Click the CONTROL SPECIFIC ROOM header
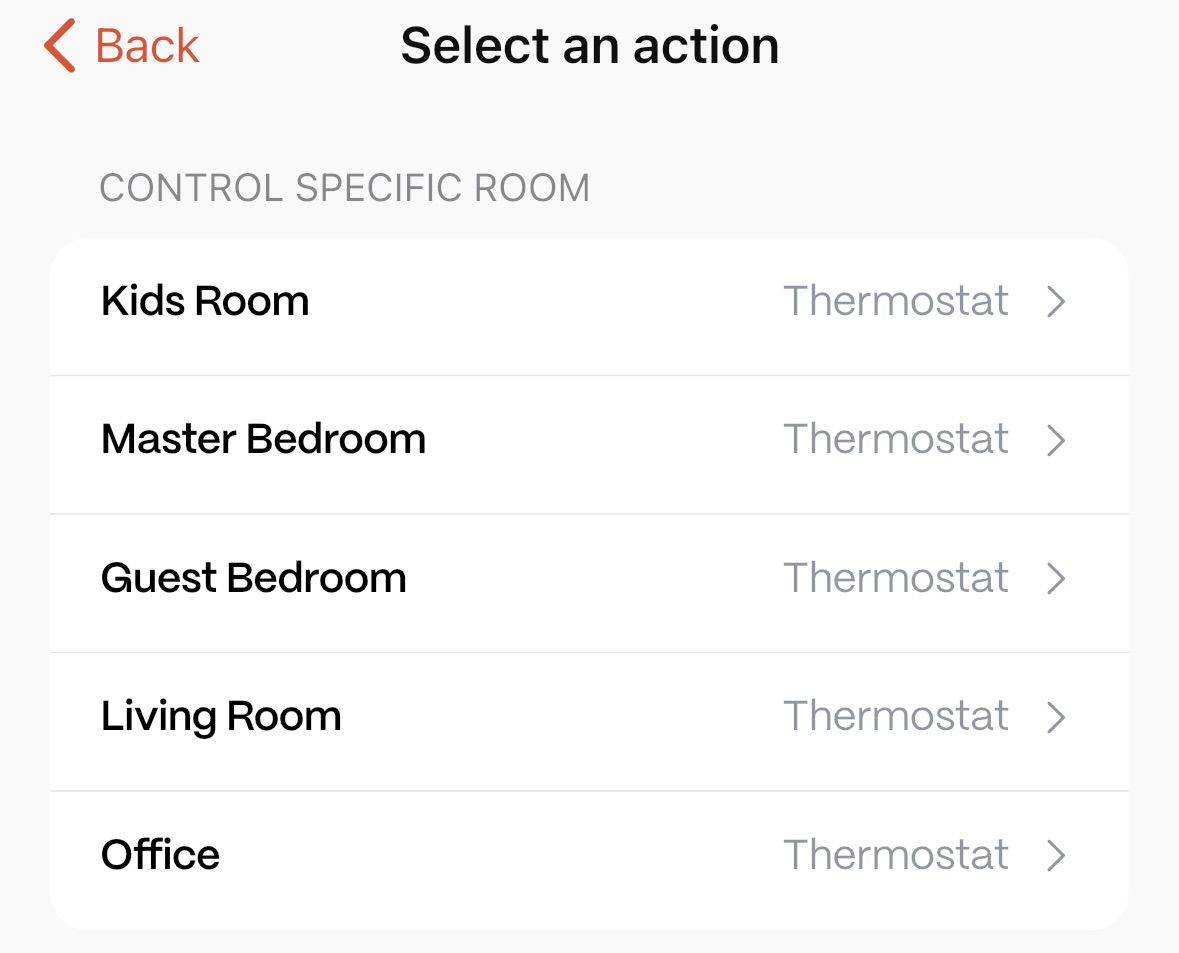Viewport: 1179px width, 953px height. click(x=344, y=188)
